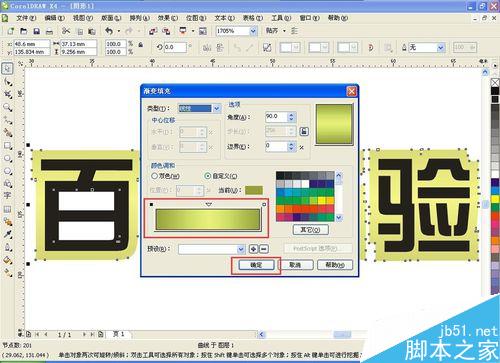
Task: Click the 其它 Others color button
Action: coord(310,229)
